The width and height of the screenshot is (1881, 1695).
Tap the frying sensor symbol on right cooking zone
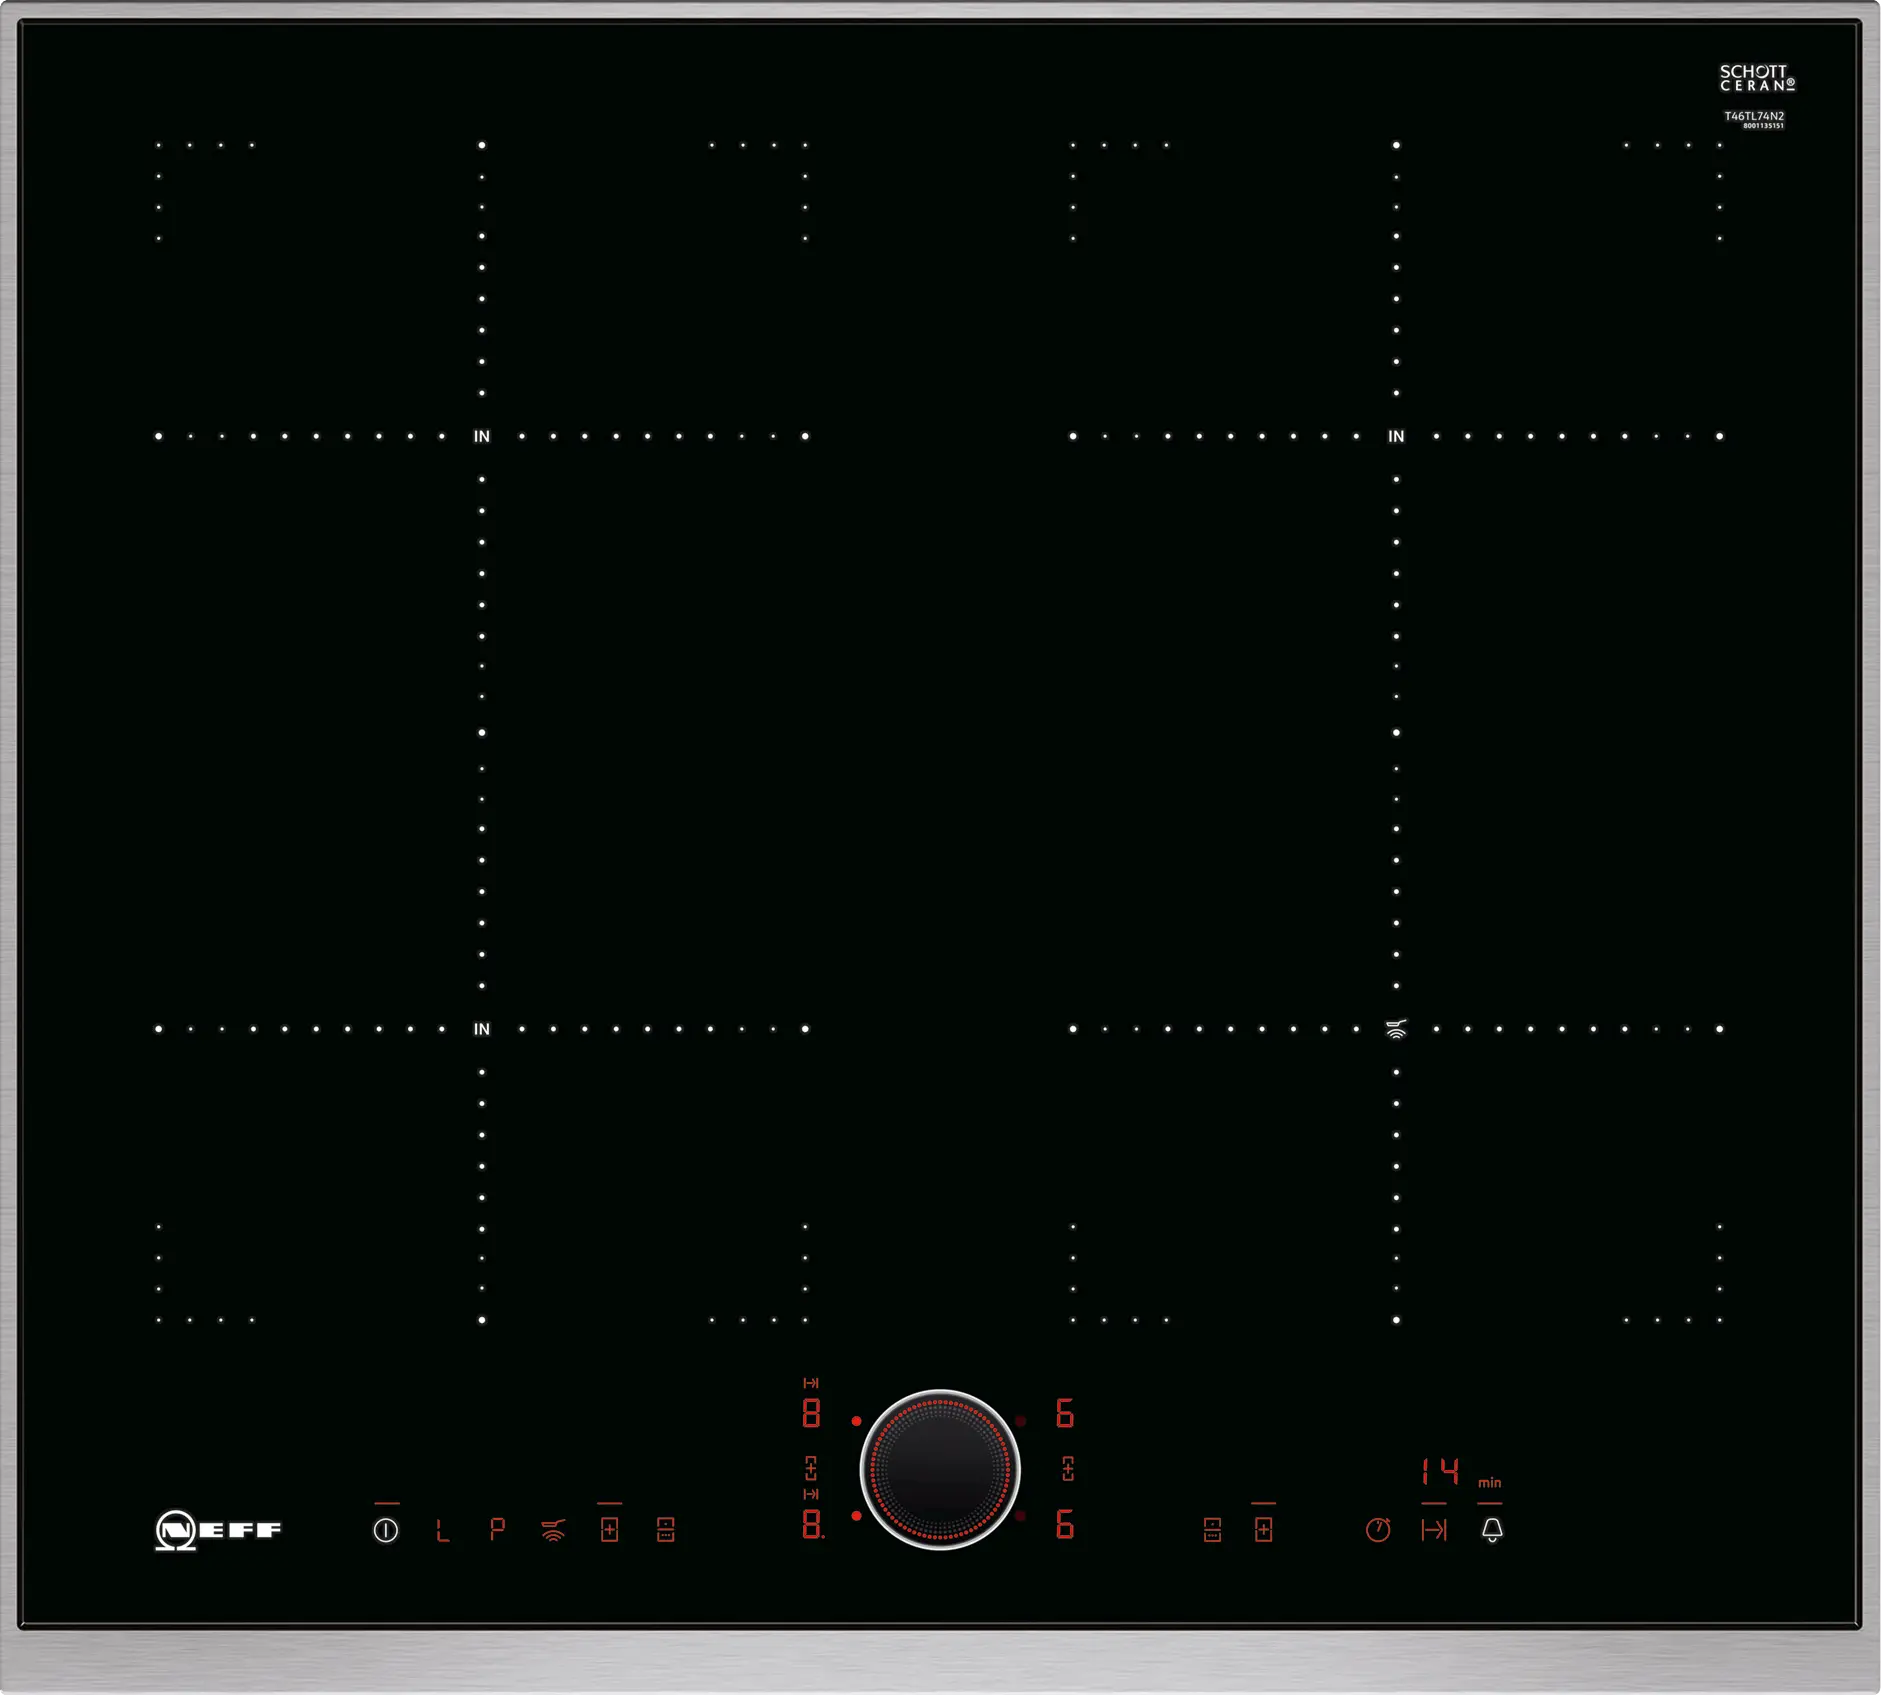coord(1396,1029)
